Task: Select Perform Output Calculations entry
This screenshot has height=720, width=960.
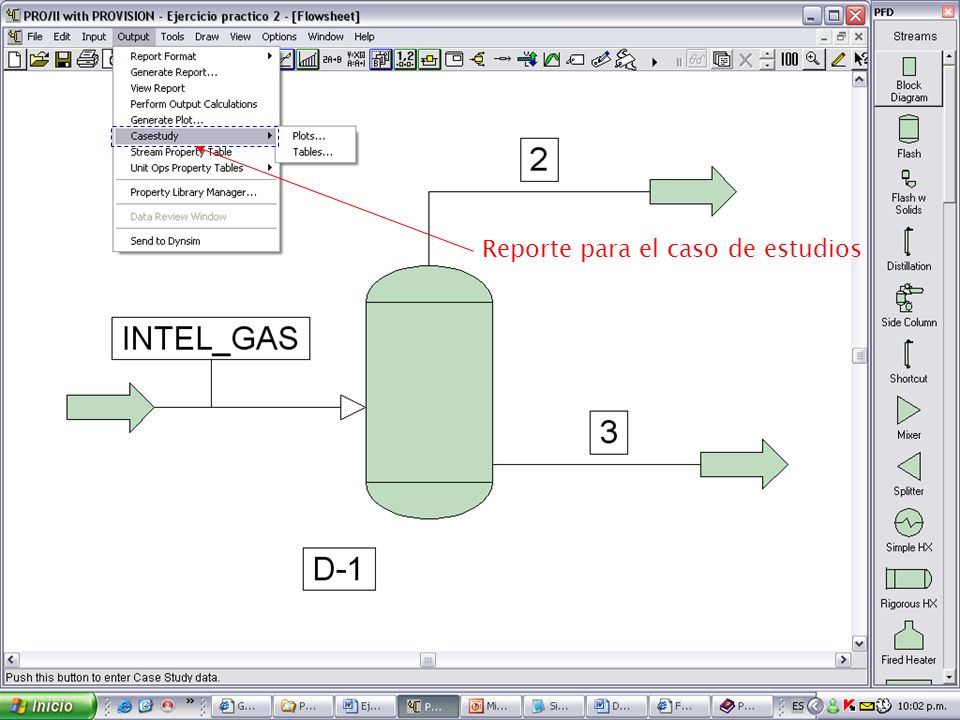Action: 196,104
